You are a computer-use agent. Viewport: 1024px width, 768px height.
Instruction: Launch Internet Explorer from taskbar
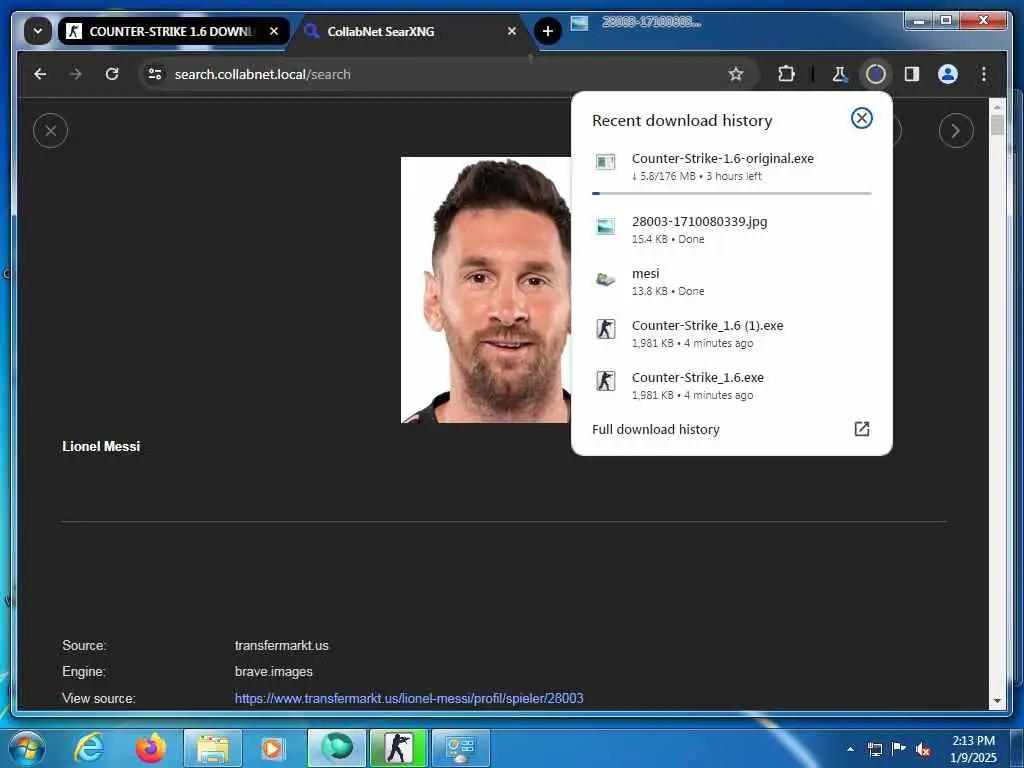click(89, 748)
